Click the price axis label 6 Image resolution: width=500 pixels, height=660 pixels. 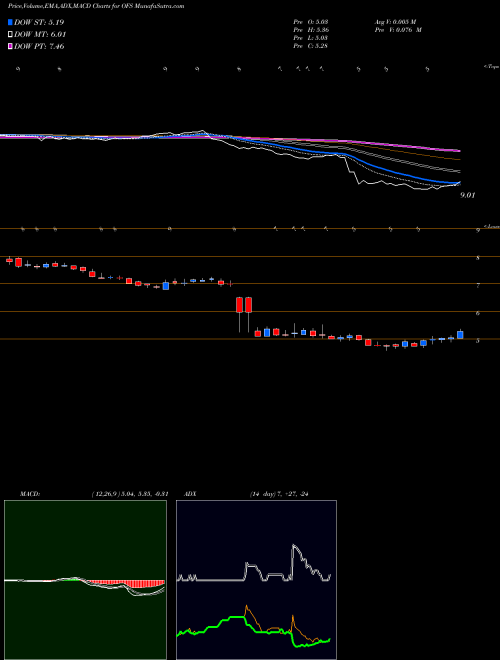(x=478, y=314)
